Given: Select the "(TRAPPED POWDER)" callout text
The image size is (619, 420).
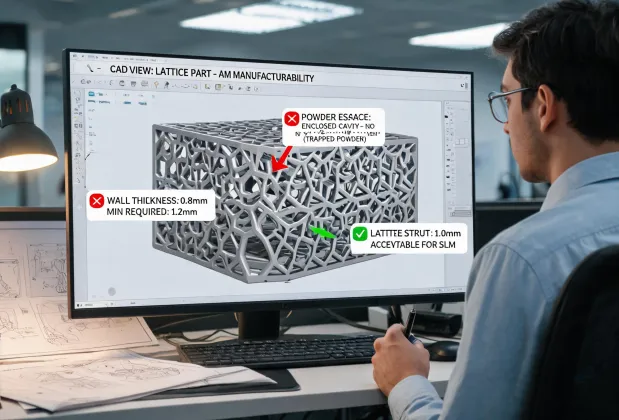Looking at the screenshot, I should coord(334,139).
